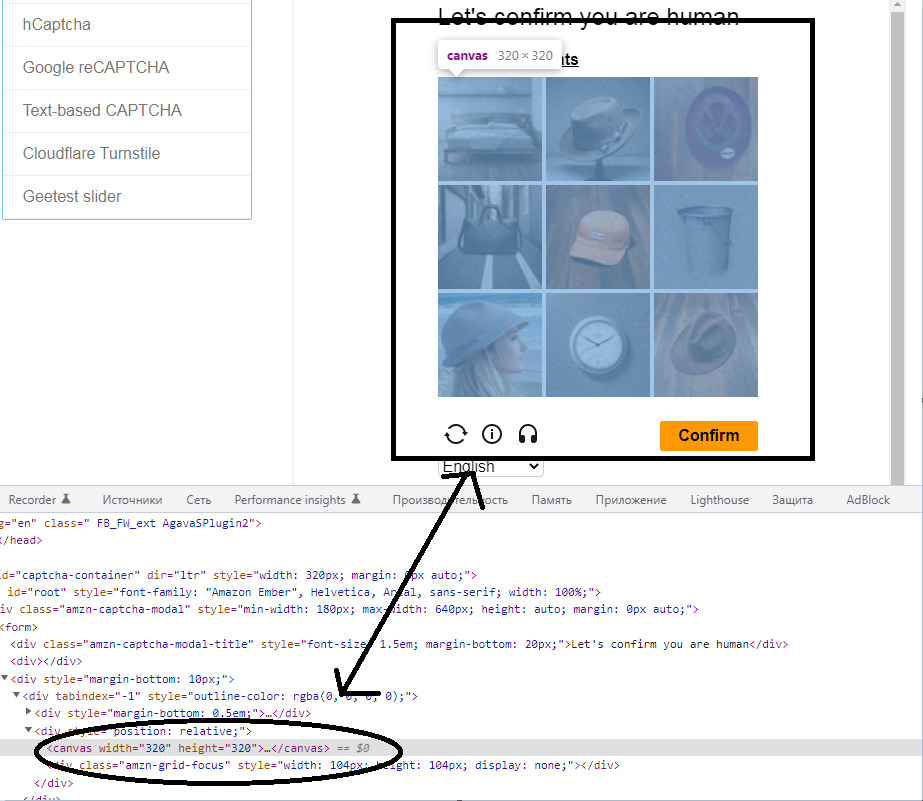Click the "Let's confirm you are human" heading
Screen dimensions: 923x801
coord(588,16)
